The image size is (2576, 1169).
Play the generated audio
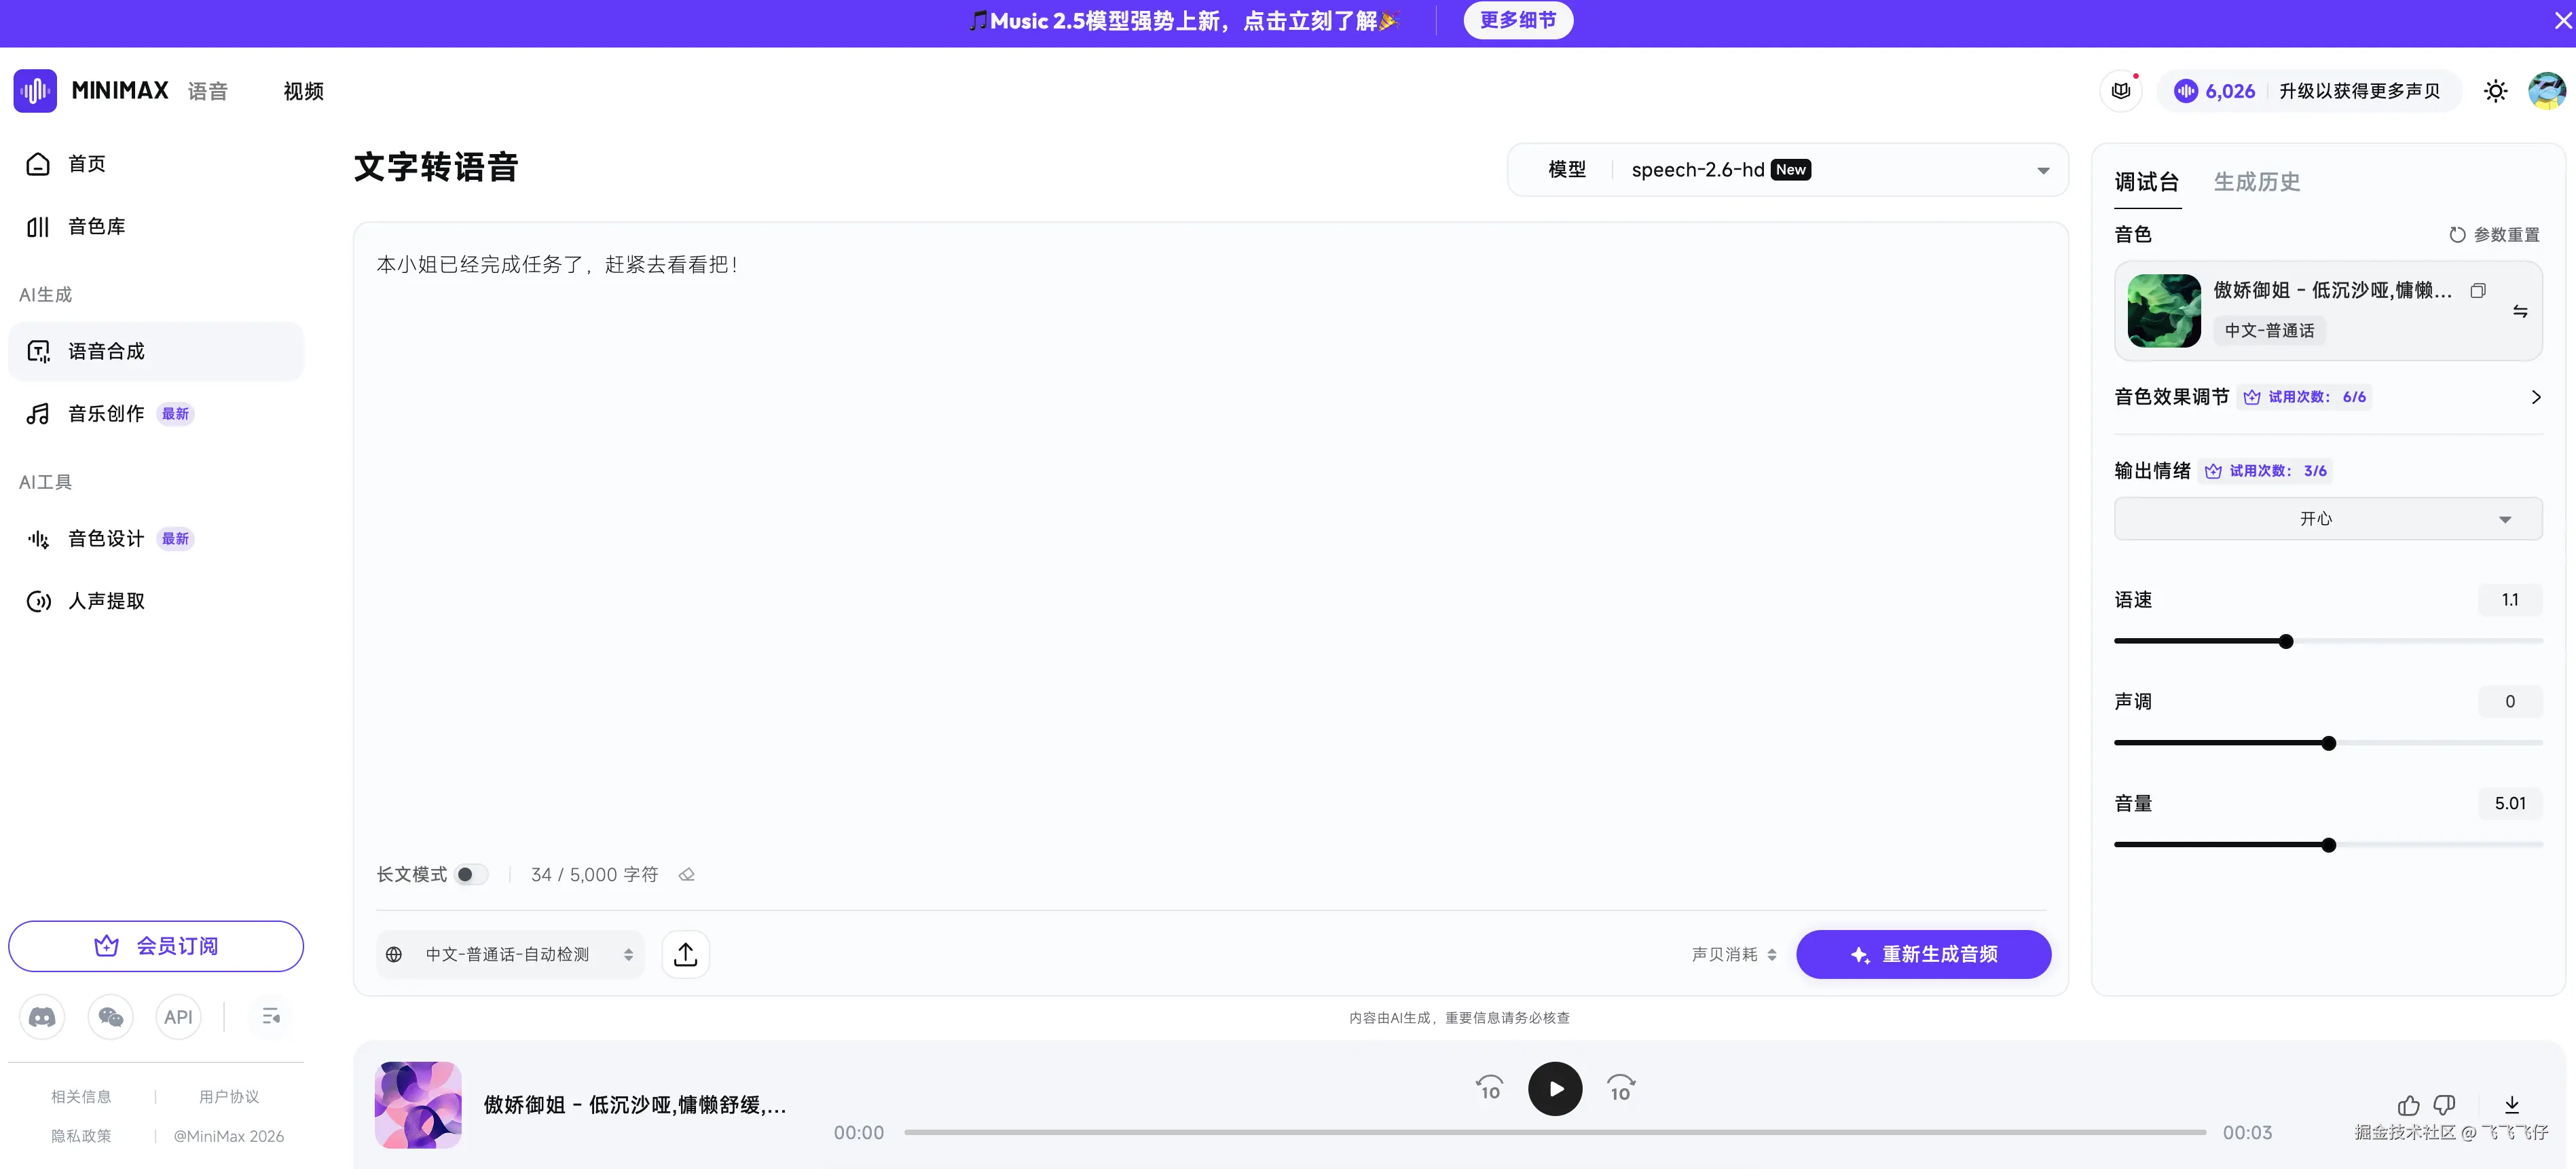coord(1555,1089)
